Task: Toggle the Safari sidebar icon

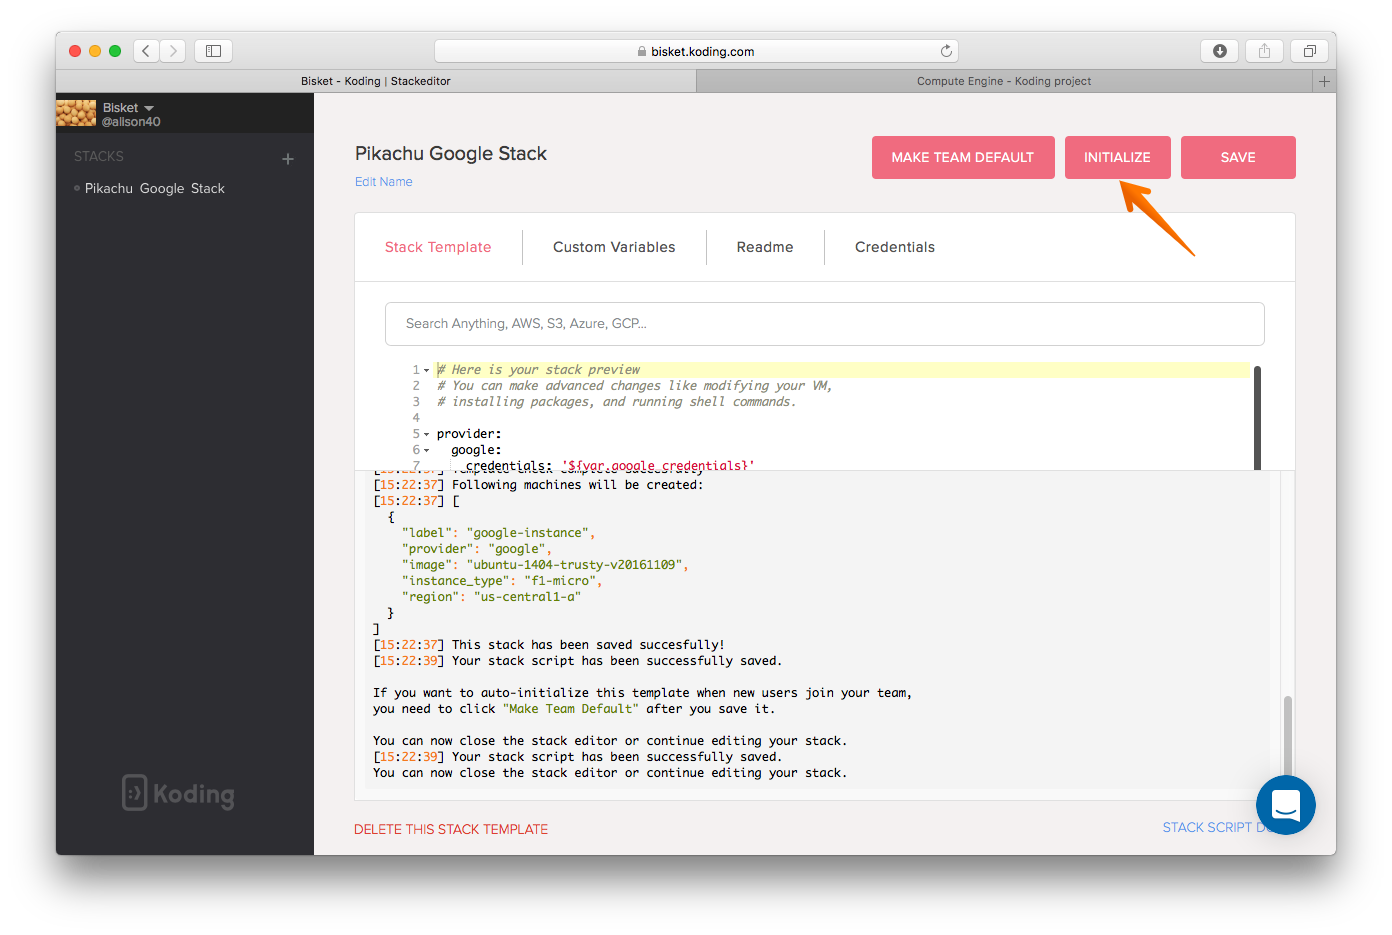Action: coord(213,51)
